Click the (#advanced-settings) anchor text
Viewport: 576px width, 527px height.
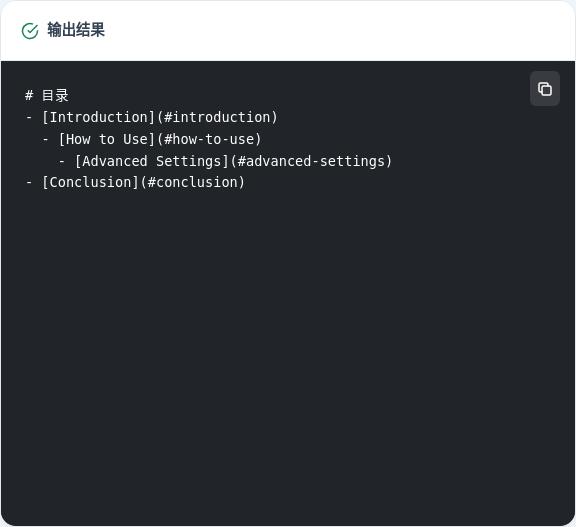click(312, 161)
